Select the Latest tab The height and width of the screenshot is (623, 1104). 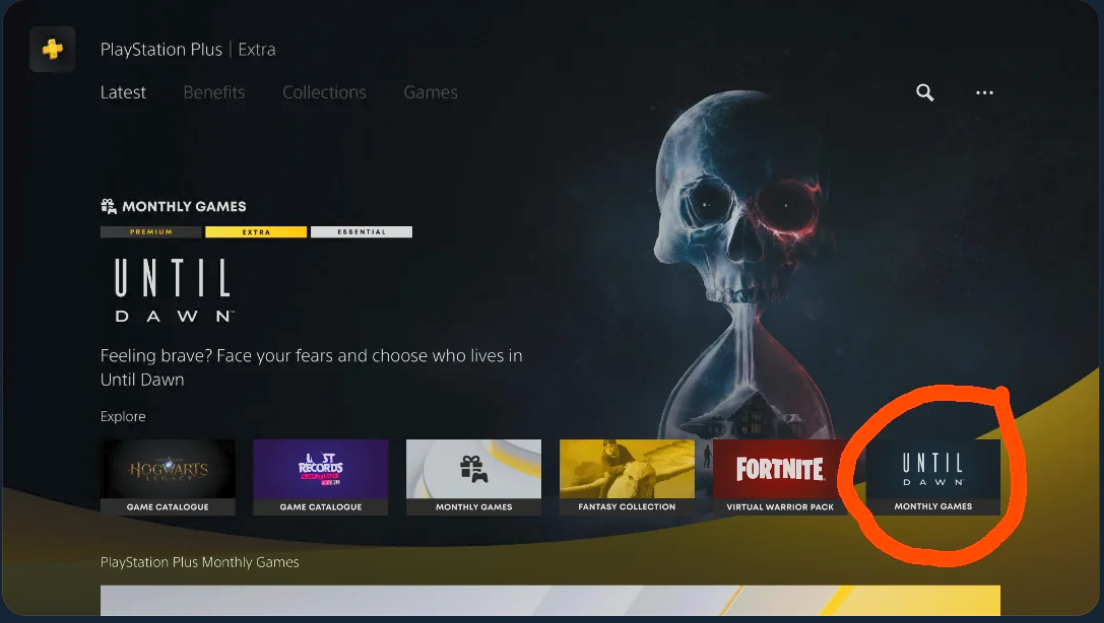123,92
